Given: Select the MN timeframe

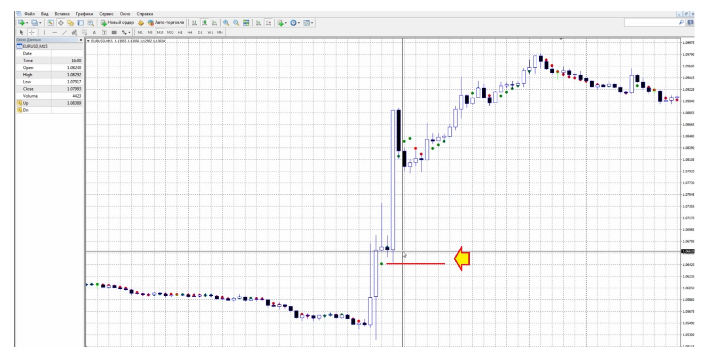Looking at the screenshot, I should (x=220, y=32).
